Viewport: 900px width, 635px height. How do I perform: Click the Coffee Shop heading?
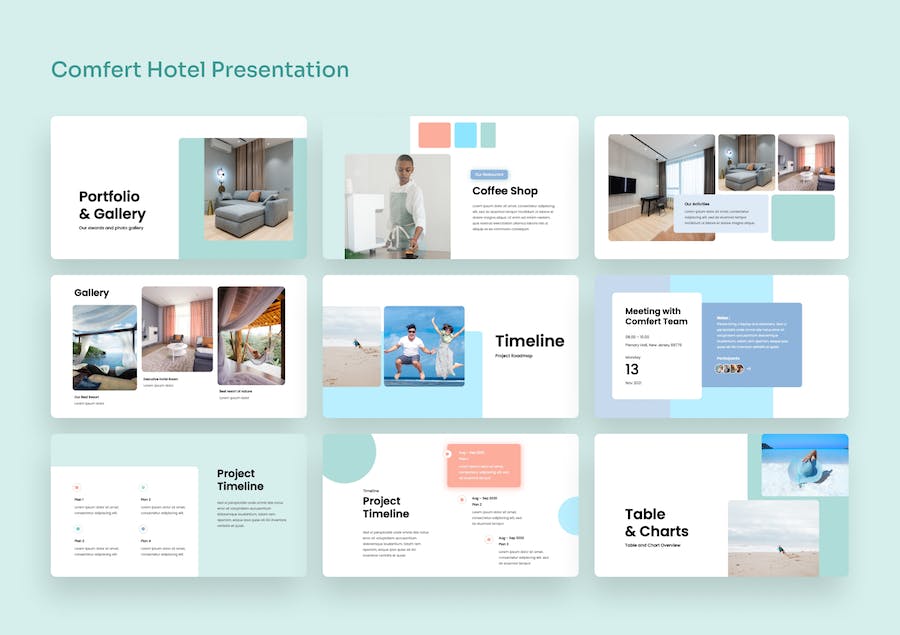pyautogui.click(x=505, y=191)
